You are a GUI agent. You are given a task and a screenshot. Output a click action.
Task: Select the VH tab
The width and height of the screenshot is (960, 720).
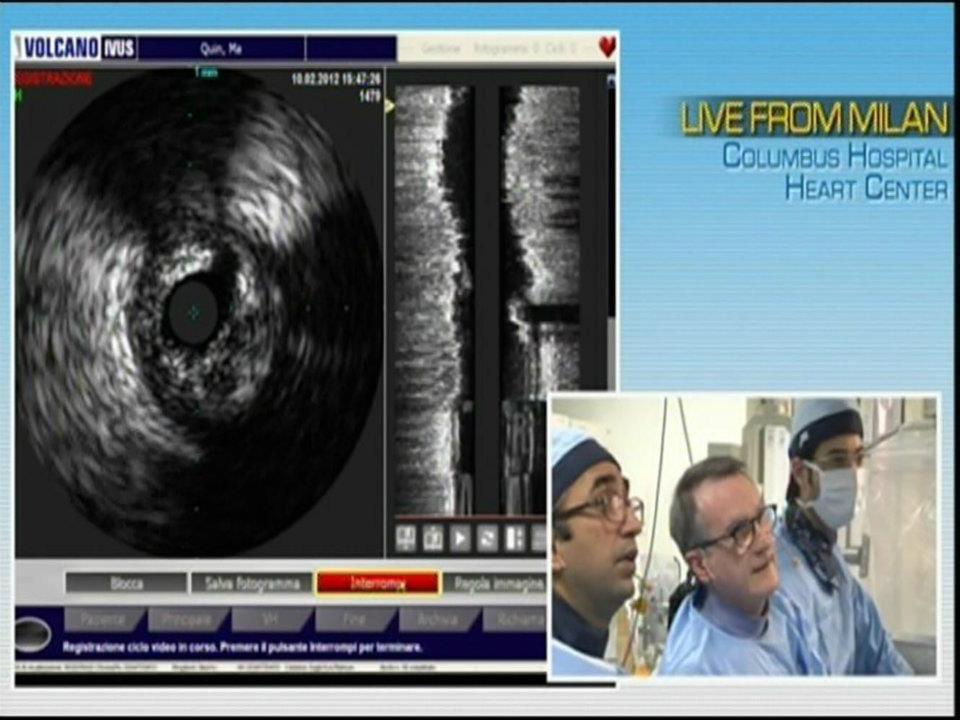[x=270, y=620]
